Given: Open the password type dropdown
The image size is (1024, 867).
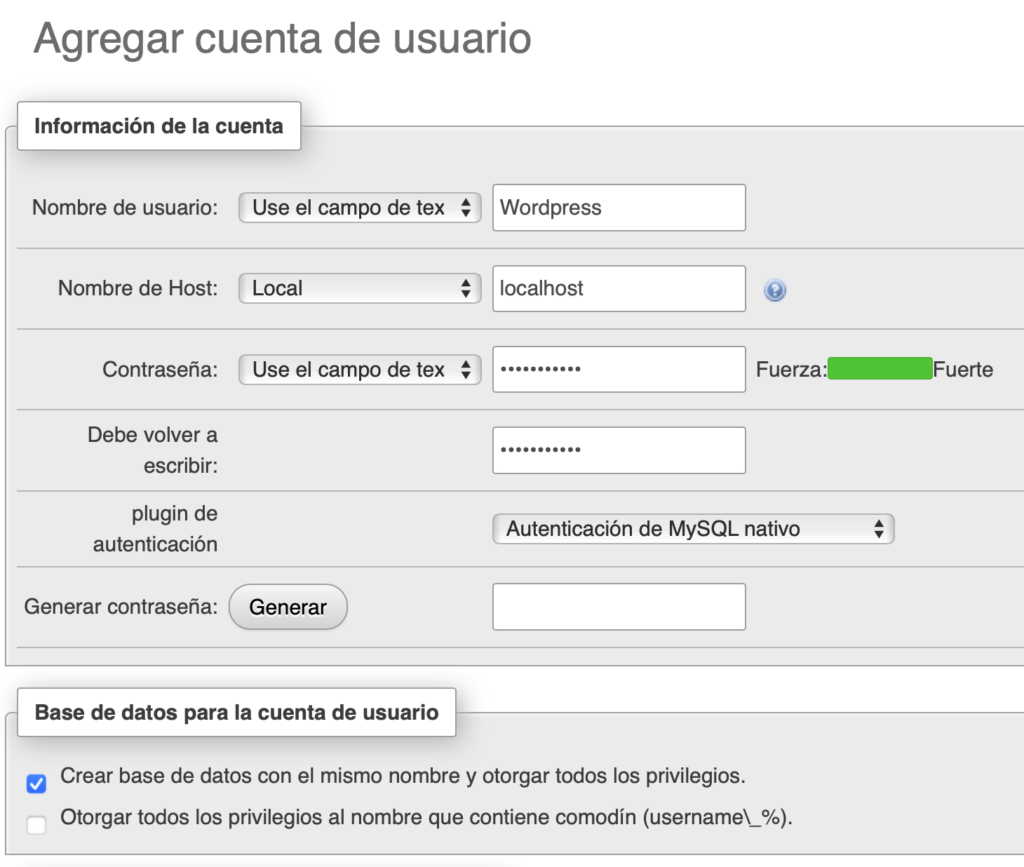Looking at the screenshot, I should pyautogui.click(x=360, y=370).
